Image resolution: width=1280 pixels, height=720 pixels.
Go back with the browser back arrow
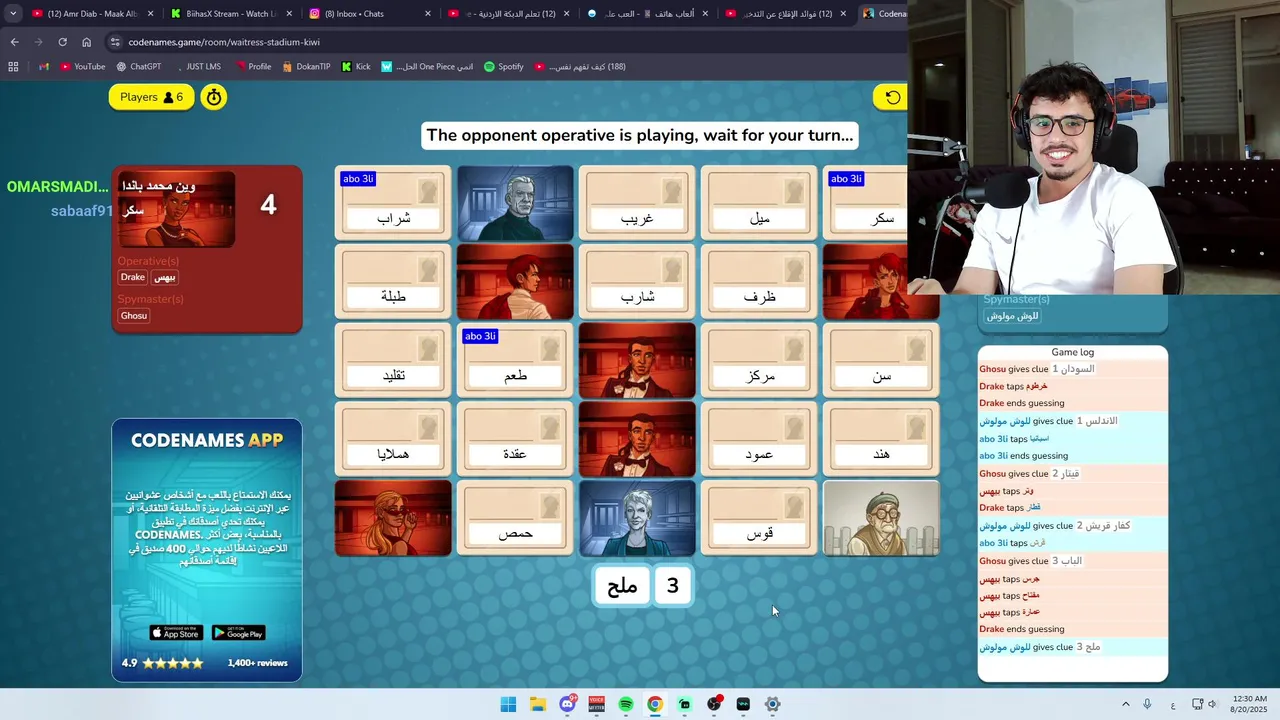coord(14,42)
